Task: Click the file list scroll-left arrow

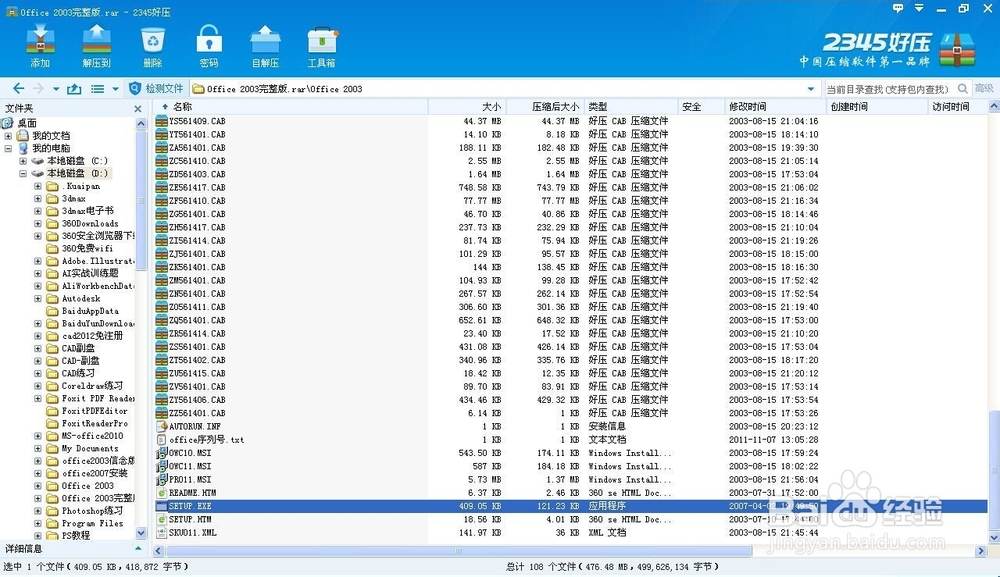Action: tap(159, 550)
